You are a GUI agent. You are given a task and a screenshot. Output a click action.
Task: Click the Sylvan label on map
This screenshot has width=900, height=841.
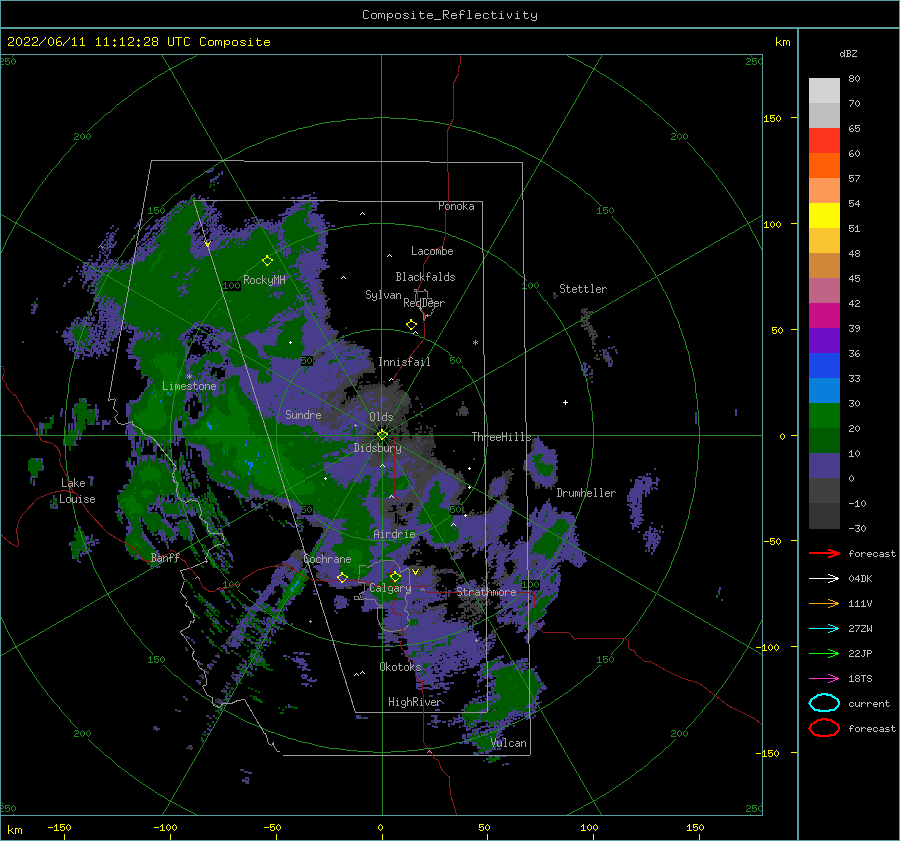click(x=383, y=295)
